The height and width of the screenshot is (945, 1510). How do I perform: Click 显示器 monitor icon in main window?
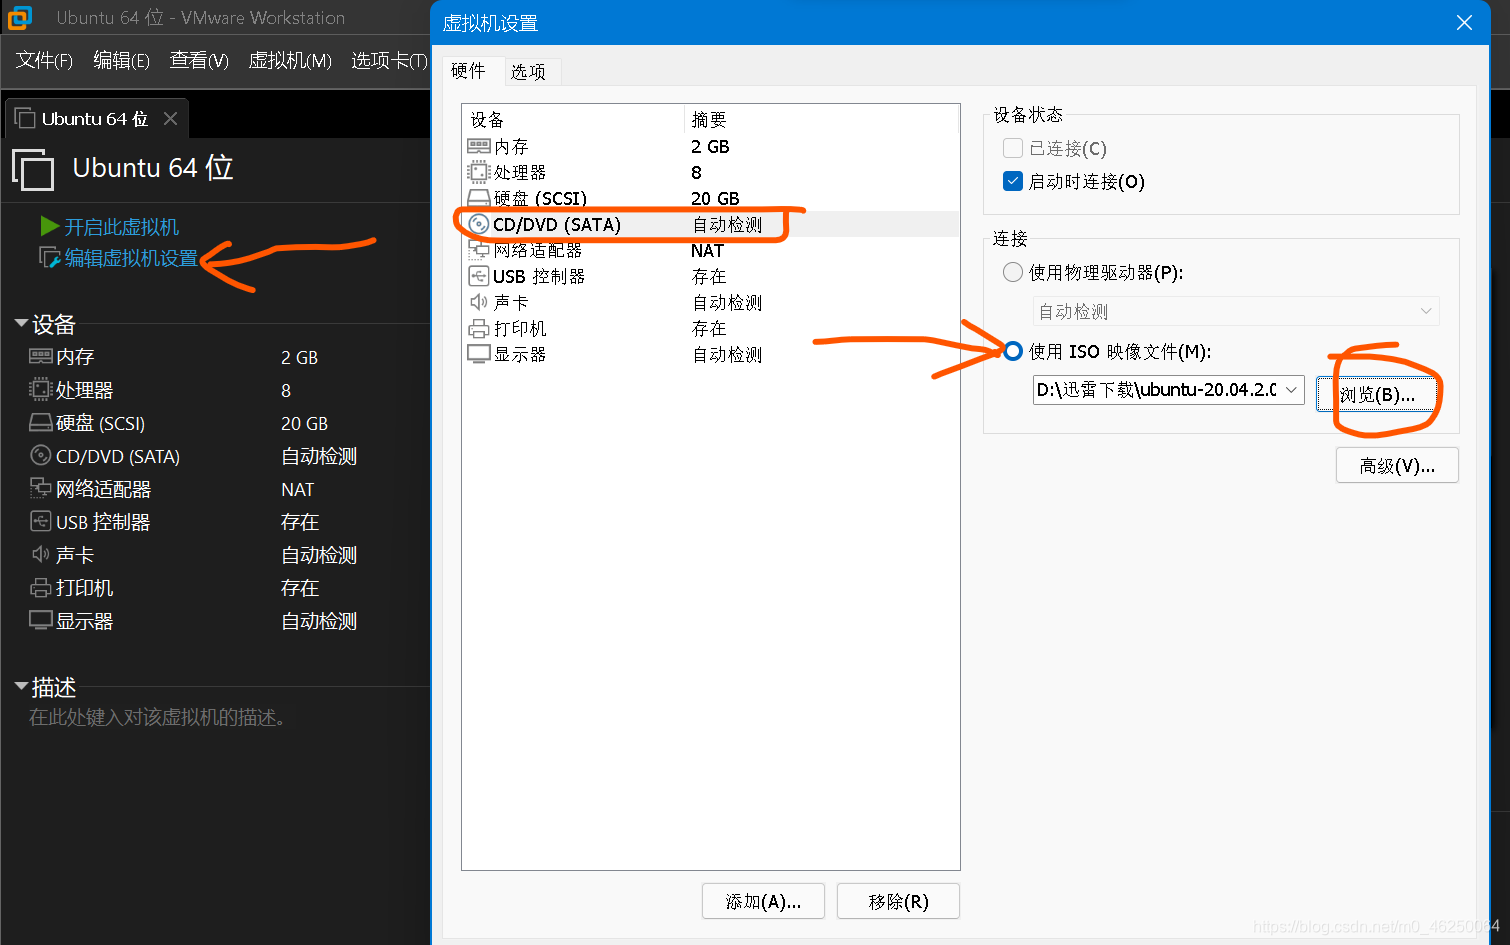[41, 620]
